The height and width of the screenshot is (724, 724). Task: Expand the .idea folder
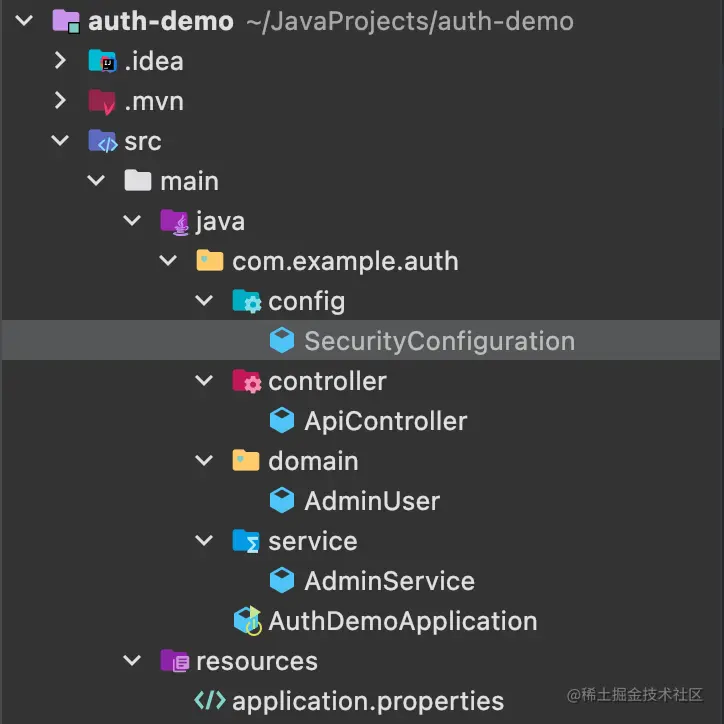click(60, 61)
